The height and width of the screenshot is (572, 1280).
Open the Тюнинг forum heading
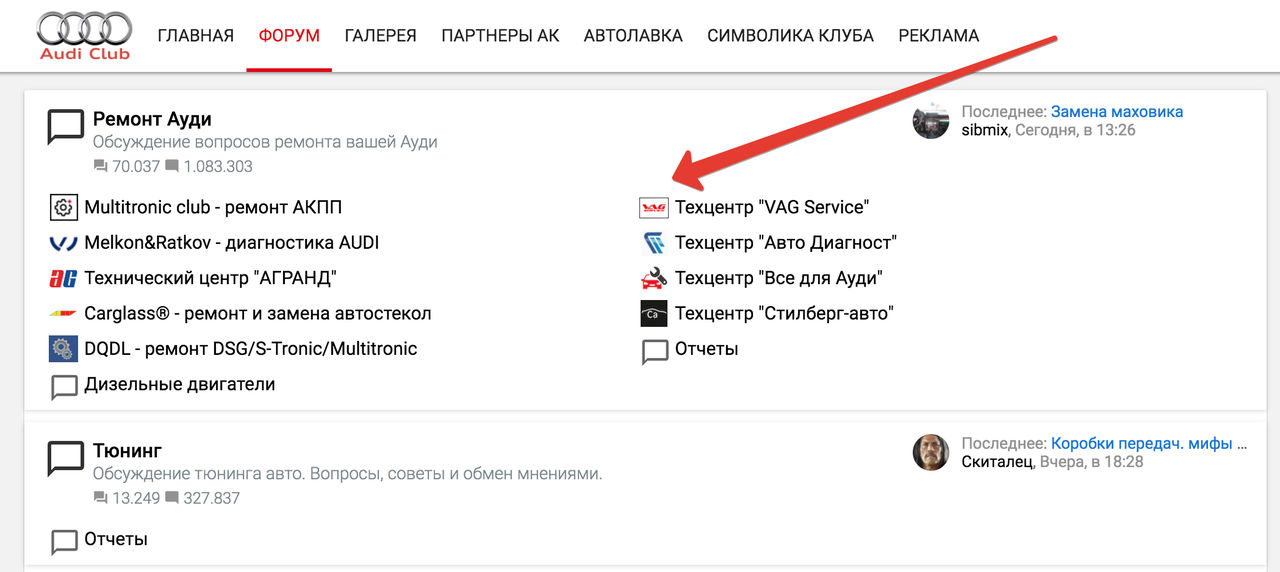point(127,451)
